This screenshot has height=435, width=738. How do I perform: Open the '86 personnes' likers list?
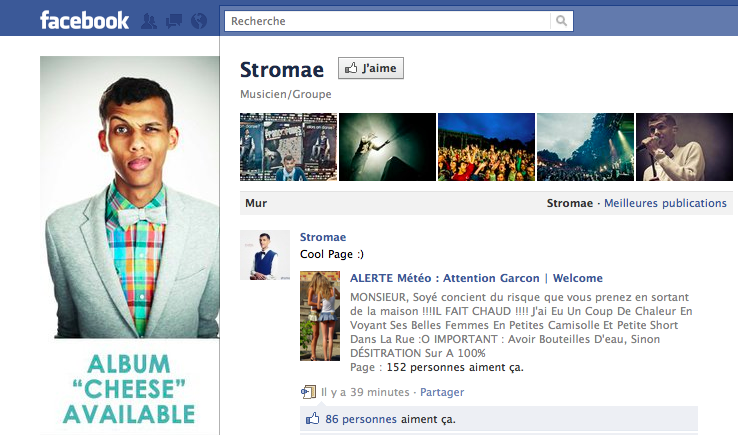(361, 419)
